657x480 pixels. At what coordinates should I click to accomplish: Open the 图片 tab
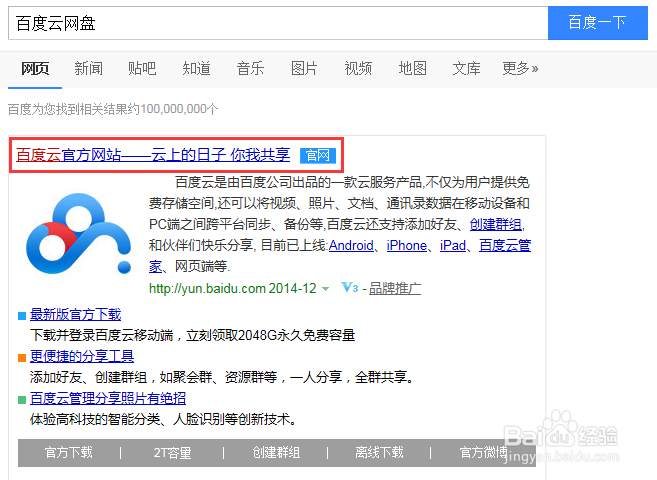coord(304,68)
